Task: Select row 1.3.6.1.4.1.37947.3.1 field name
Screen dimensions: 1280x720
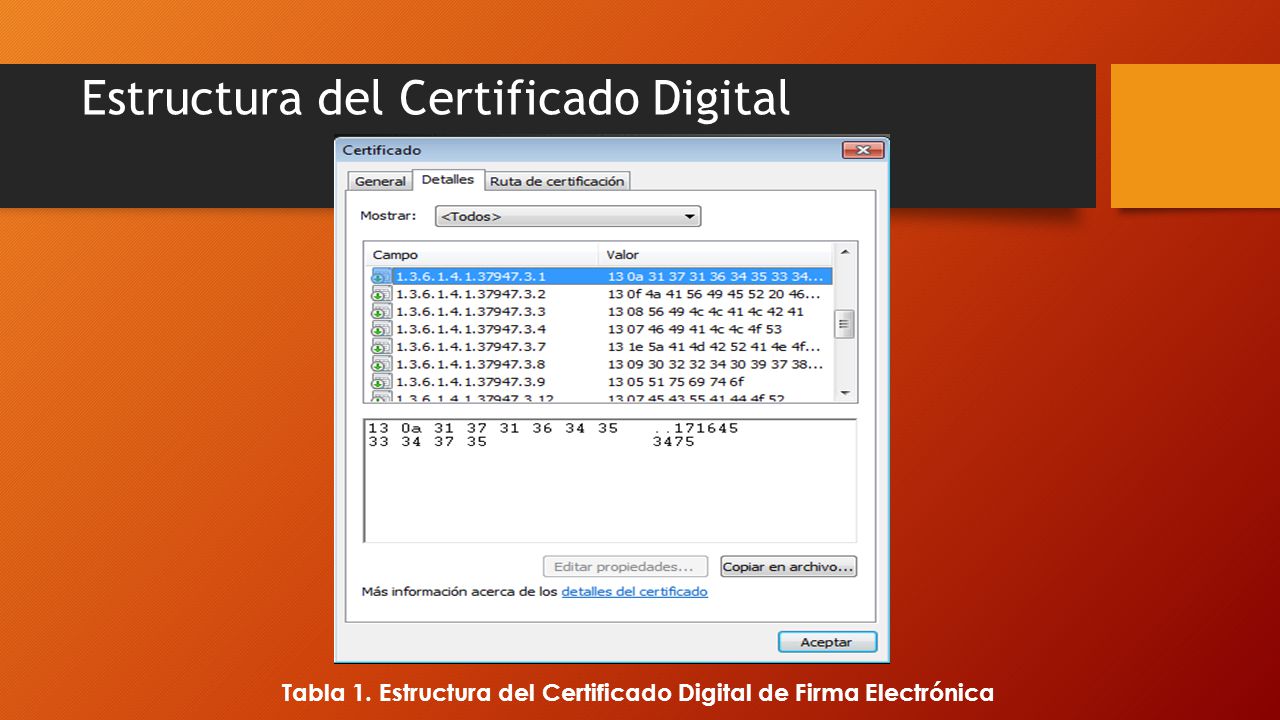Action: click(471, 277)
